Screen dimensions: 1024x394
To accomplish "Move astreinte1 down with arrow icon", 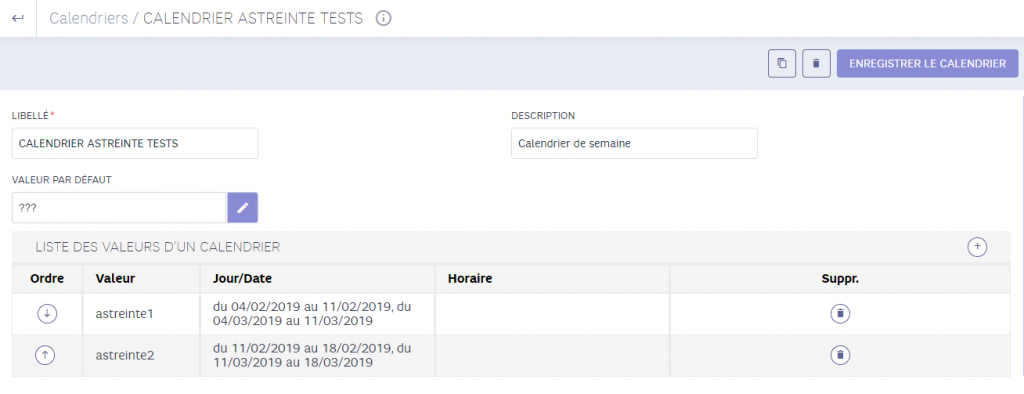I will [47, 314].
